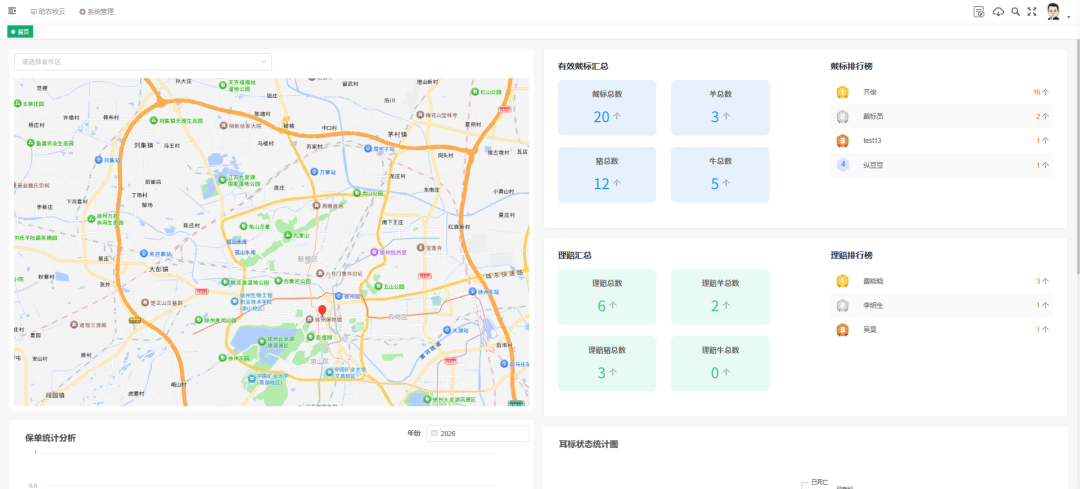
Task: Toggle fullscreen mode icon
Action: [1031, 12]
